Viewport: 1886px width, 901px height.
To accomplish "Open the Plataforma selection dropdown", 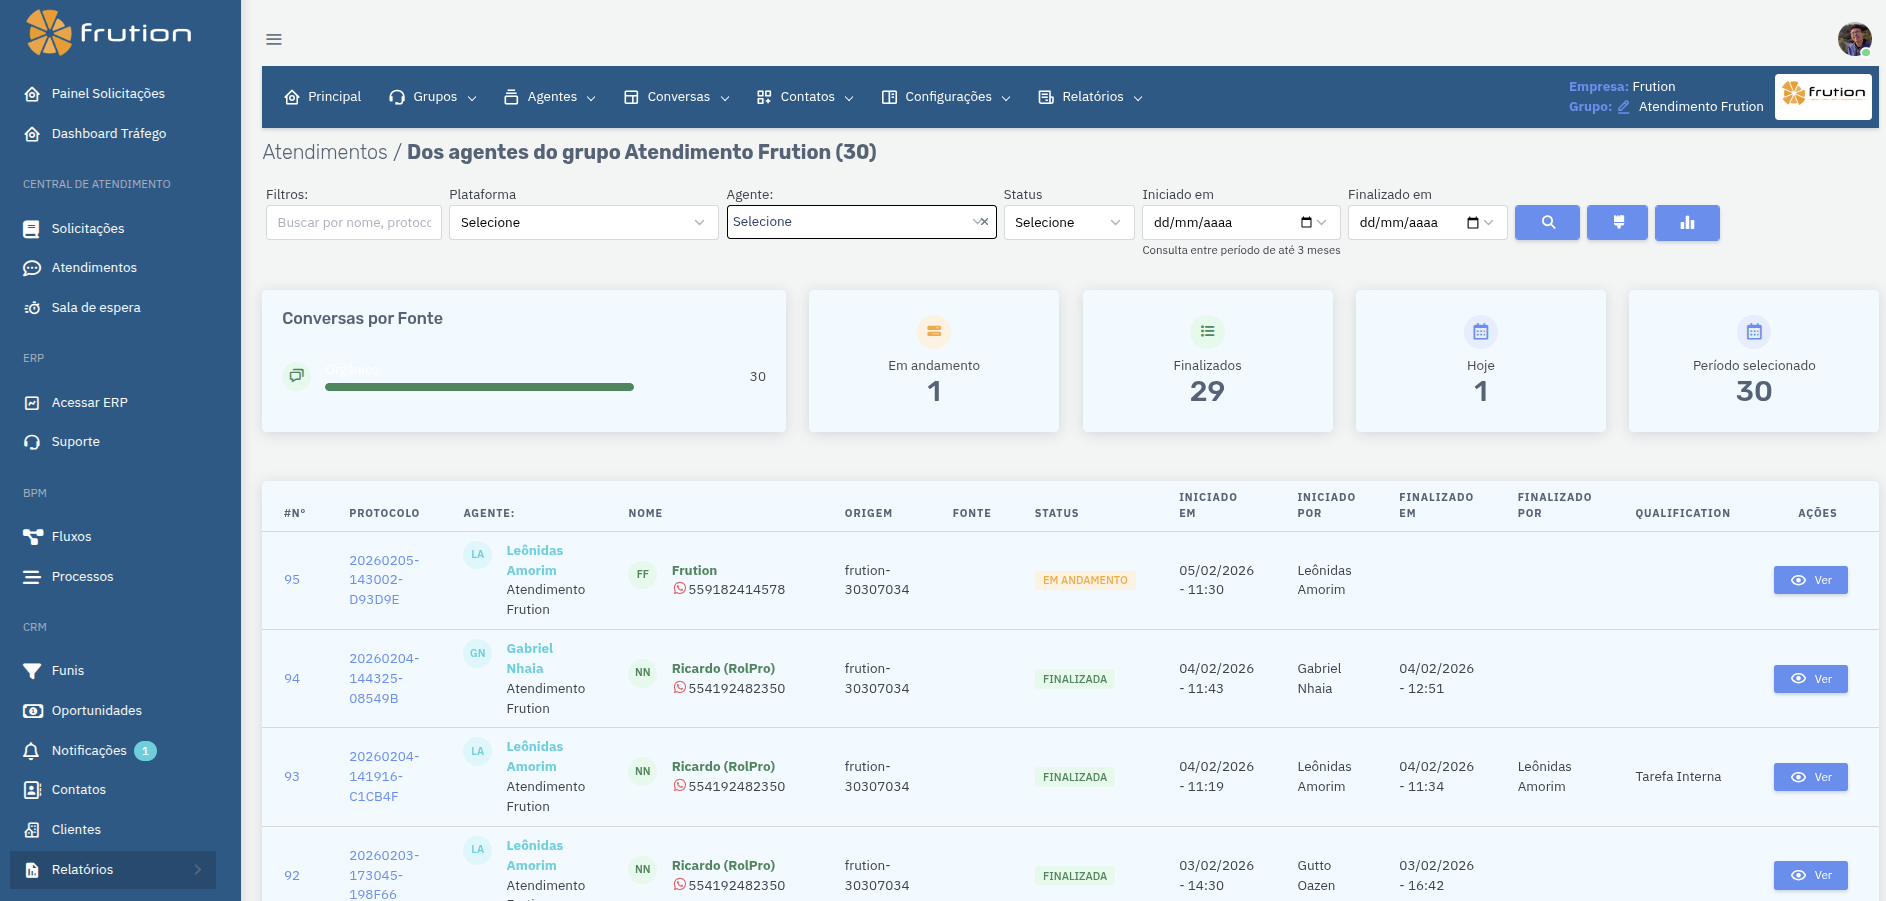I will tap(583, 222).
